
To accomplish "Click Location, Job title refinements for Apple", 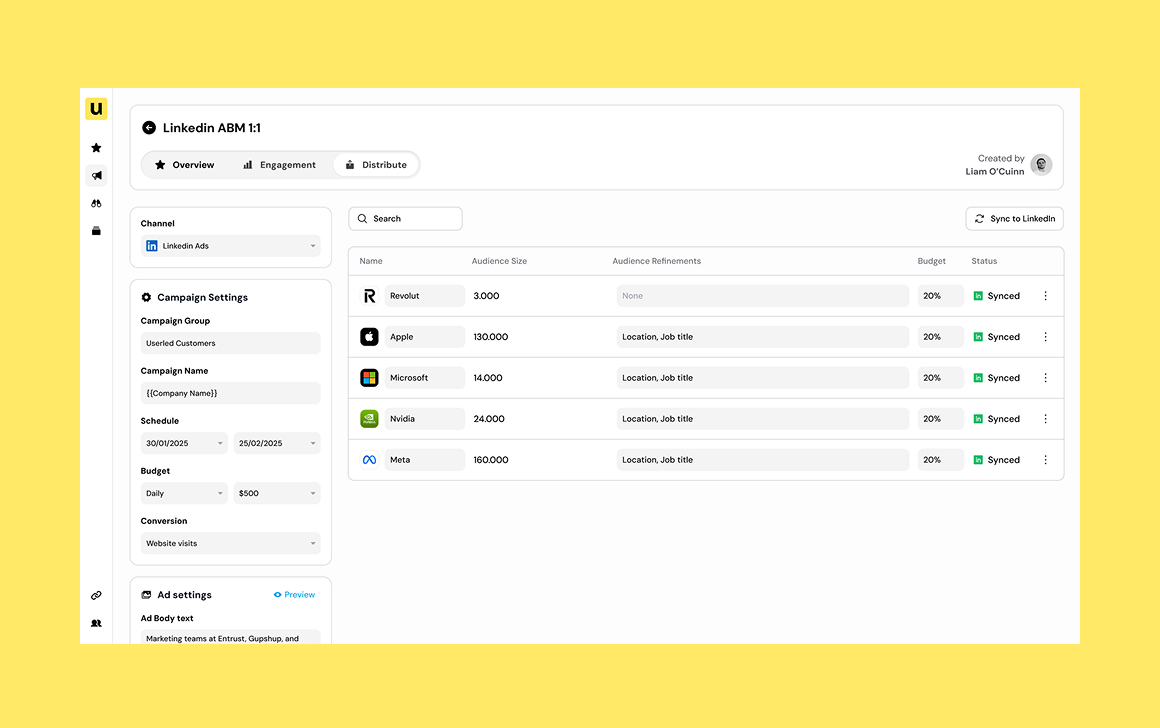I will (x=763, y=337).
